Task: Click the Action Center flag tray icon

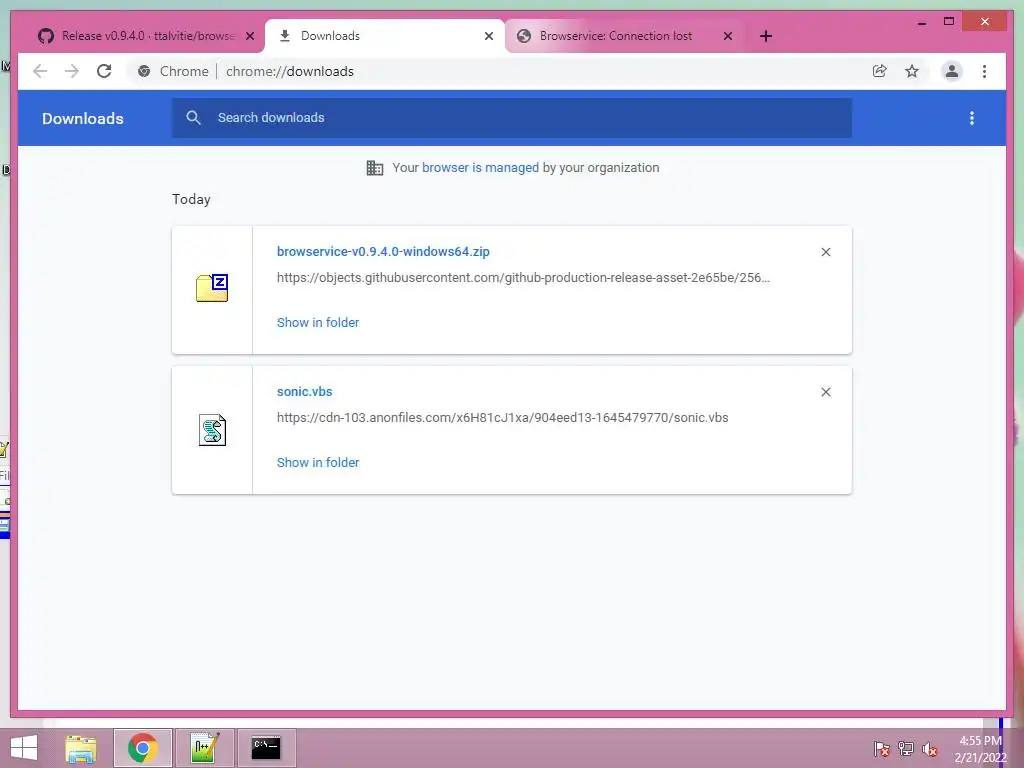Action: (x=881, y=749)
